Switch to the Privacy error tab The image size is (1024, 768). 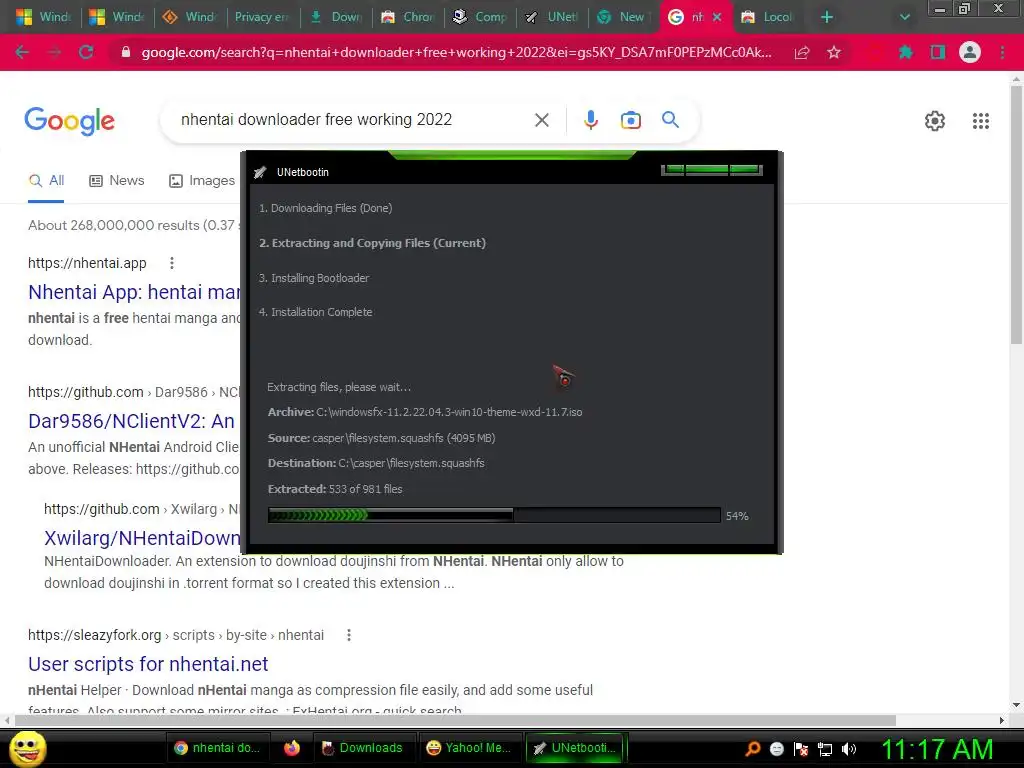[262, 17]
